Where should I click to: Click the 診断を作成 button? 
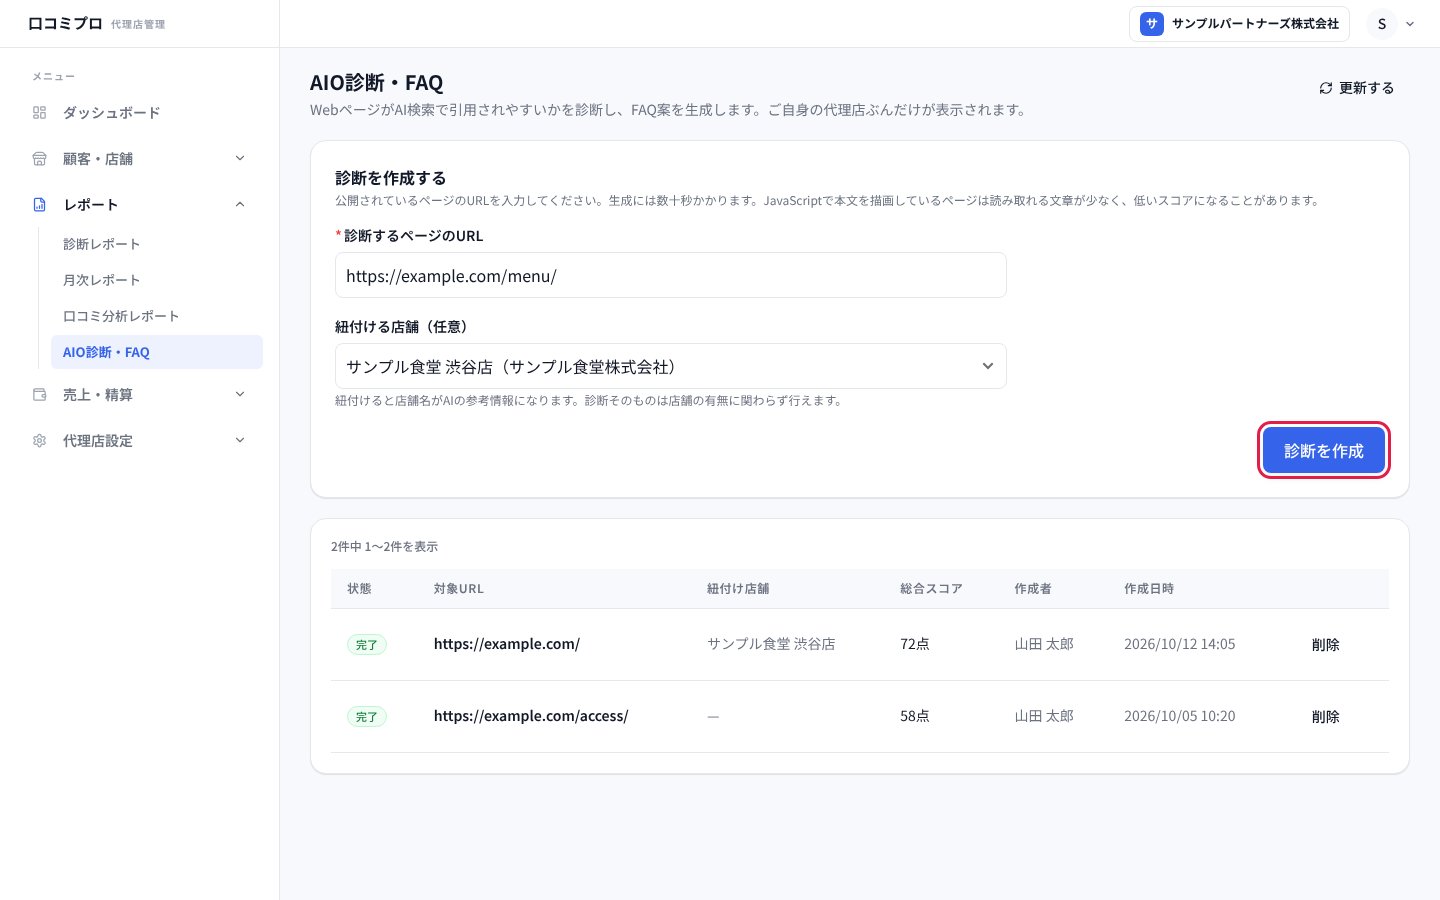(x=1324, y=450)
